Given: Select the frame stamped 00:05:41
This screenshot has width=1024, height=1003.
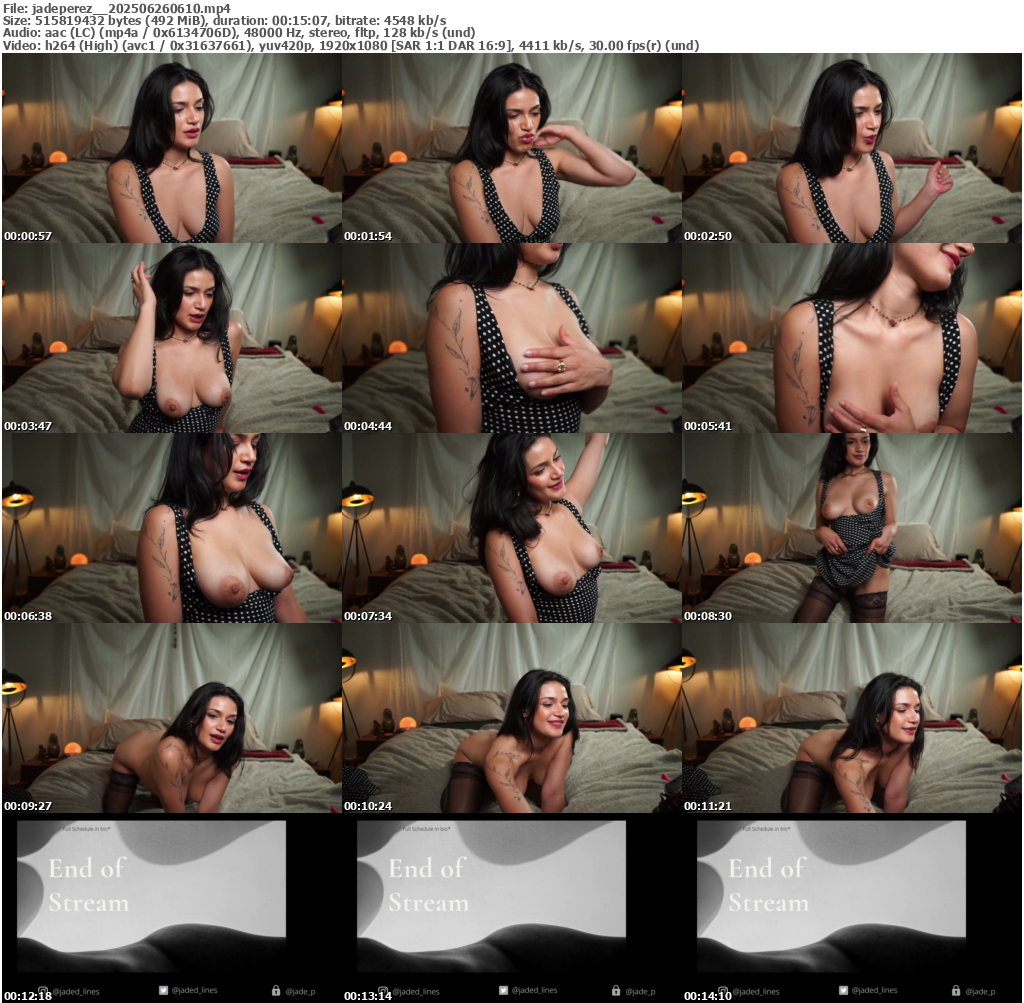Looking at the screenshot, I should [852, 338].
